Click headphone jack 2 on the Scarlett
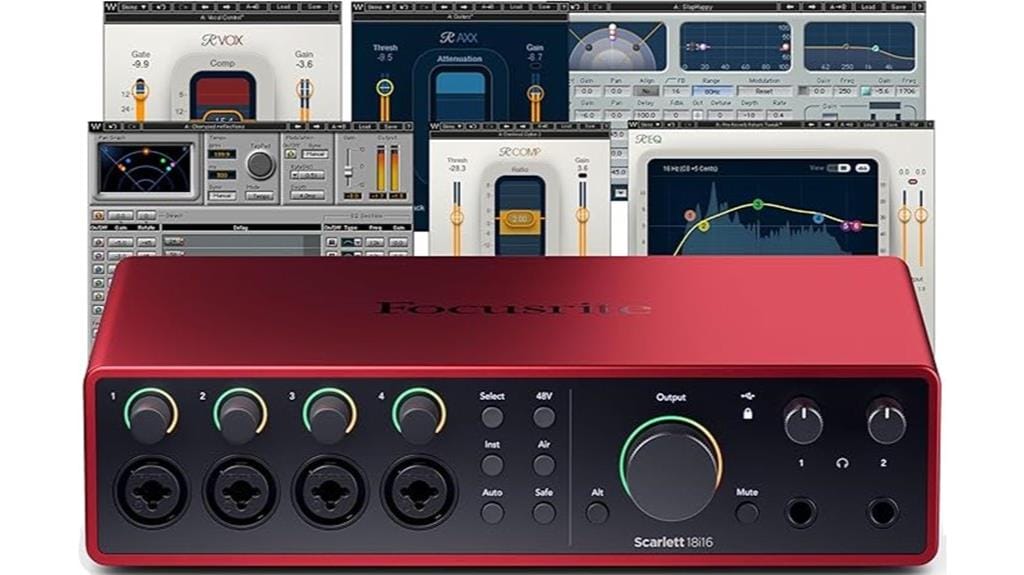This screenshot has width=1024, height=575. pyautogui.click(x=883, y=512)
